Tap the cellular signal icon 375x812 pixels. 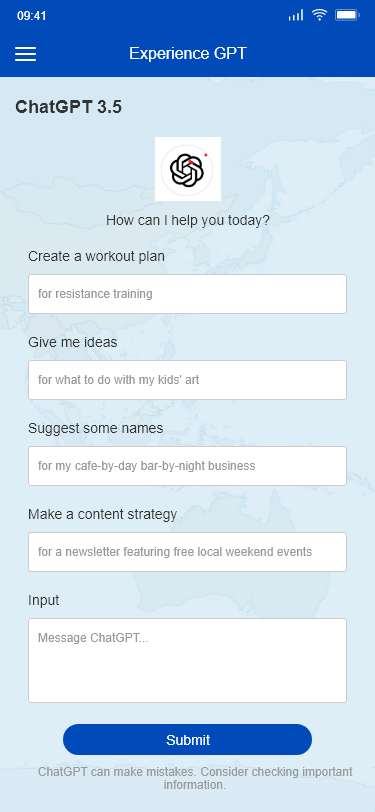pos(296,16)
